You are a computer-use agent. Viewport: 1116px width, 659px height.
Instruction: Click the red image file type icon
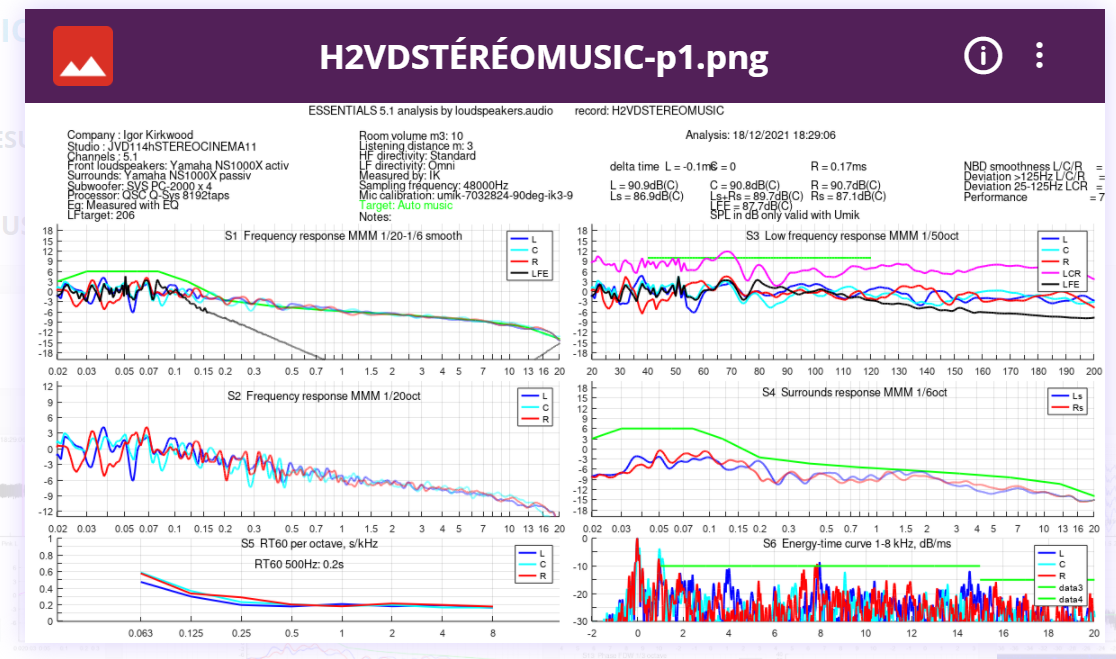pos(82,56)
